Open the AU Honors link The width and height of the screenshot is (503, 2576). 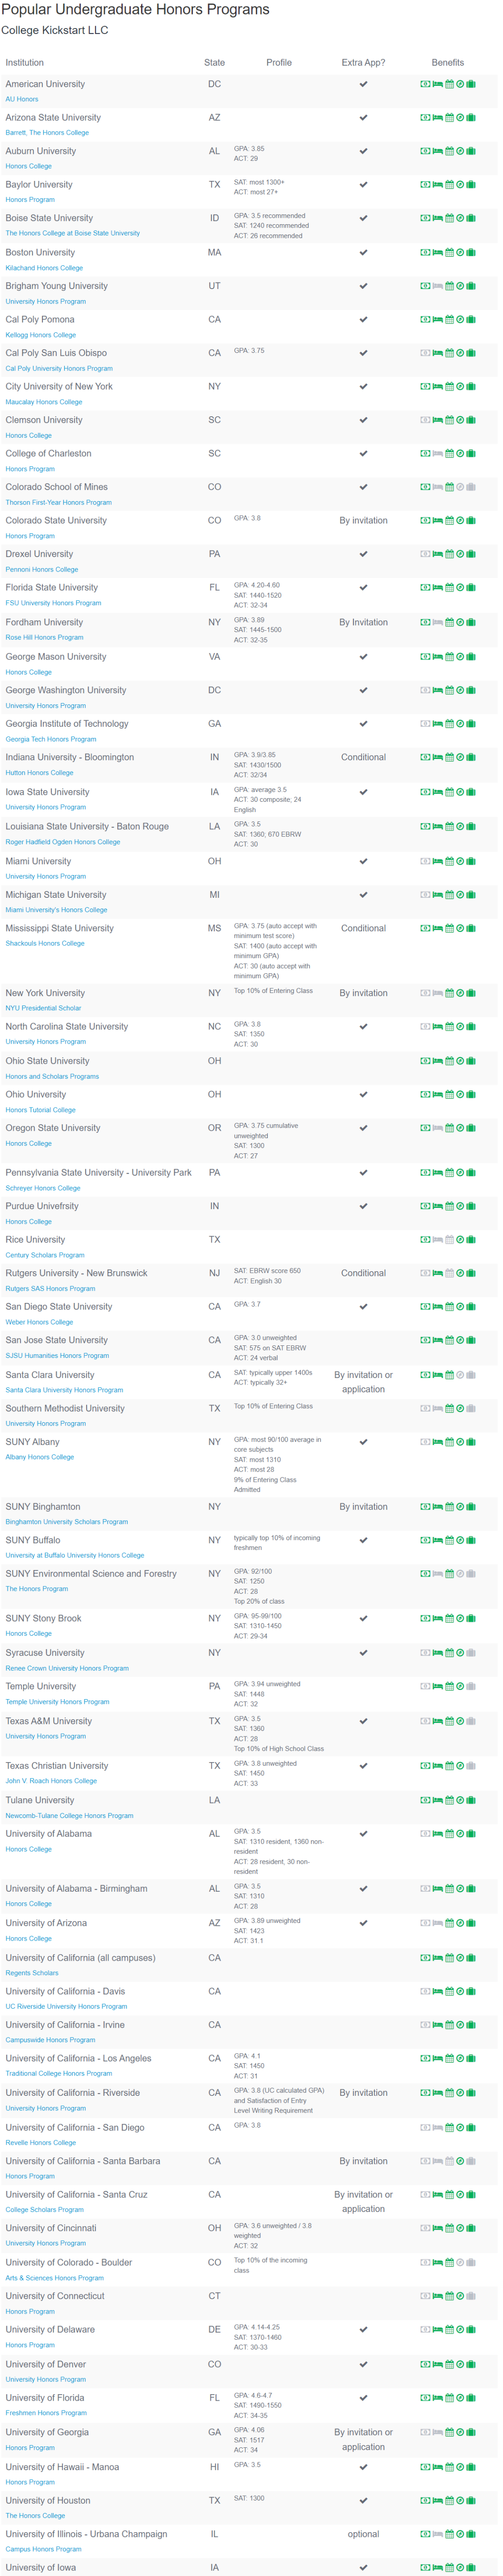click(22, 99)
